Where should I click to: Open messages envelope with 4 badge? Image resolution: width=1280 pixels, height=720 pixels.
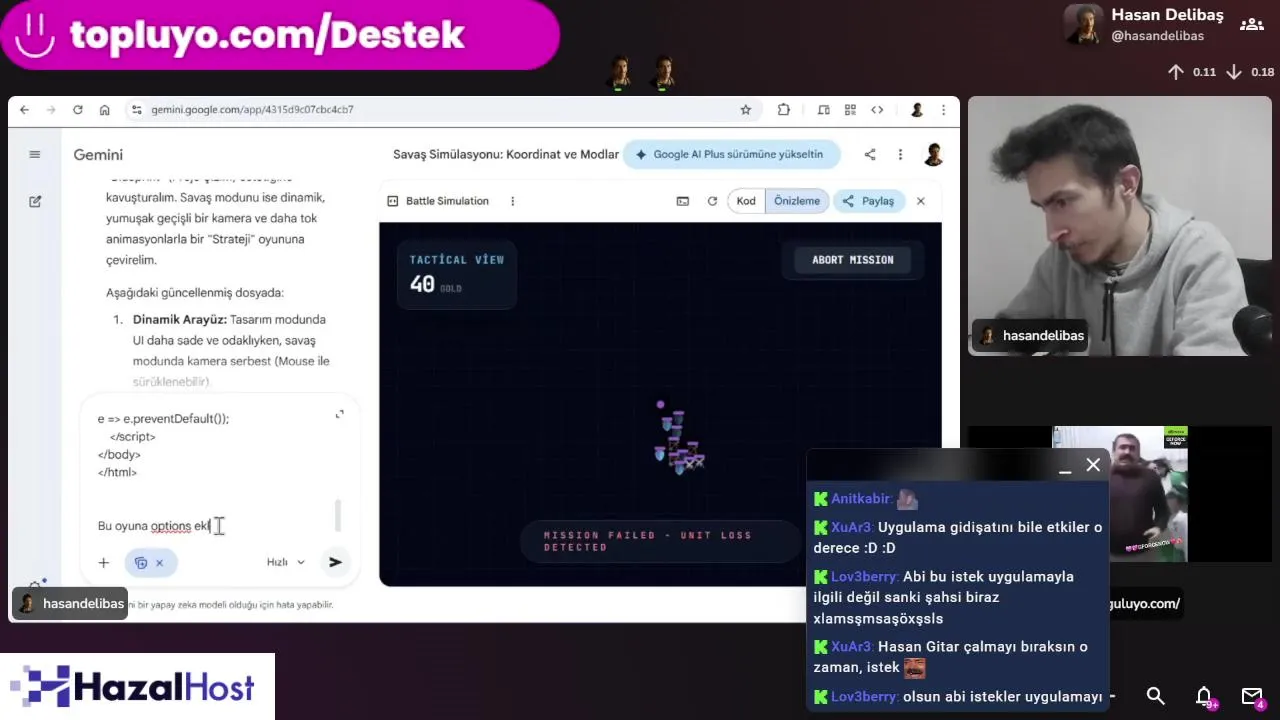point(1253,697)
